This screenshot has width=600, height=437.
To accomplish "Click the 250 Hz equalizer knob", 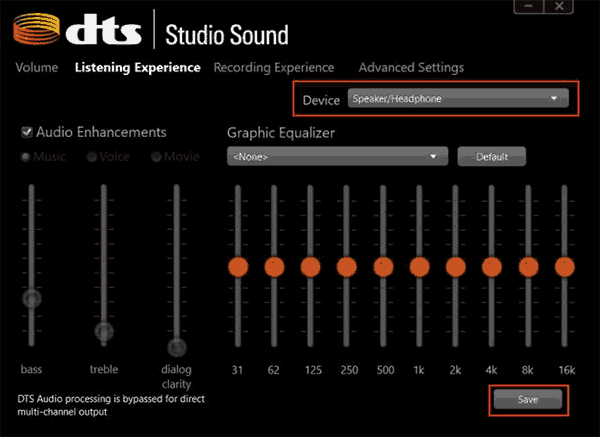I will (x=347, y=267).
